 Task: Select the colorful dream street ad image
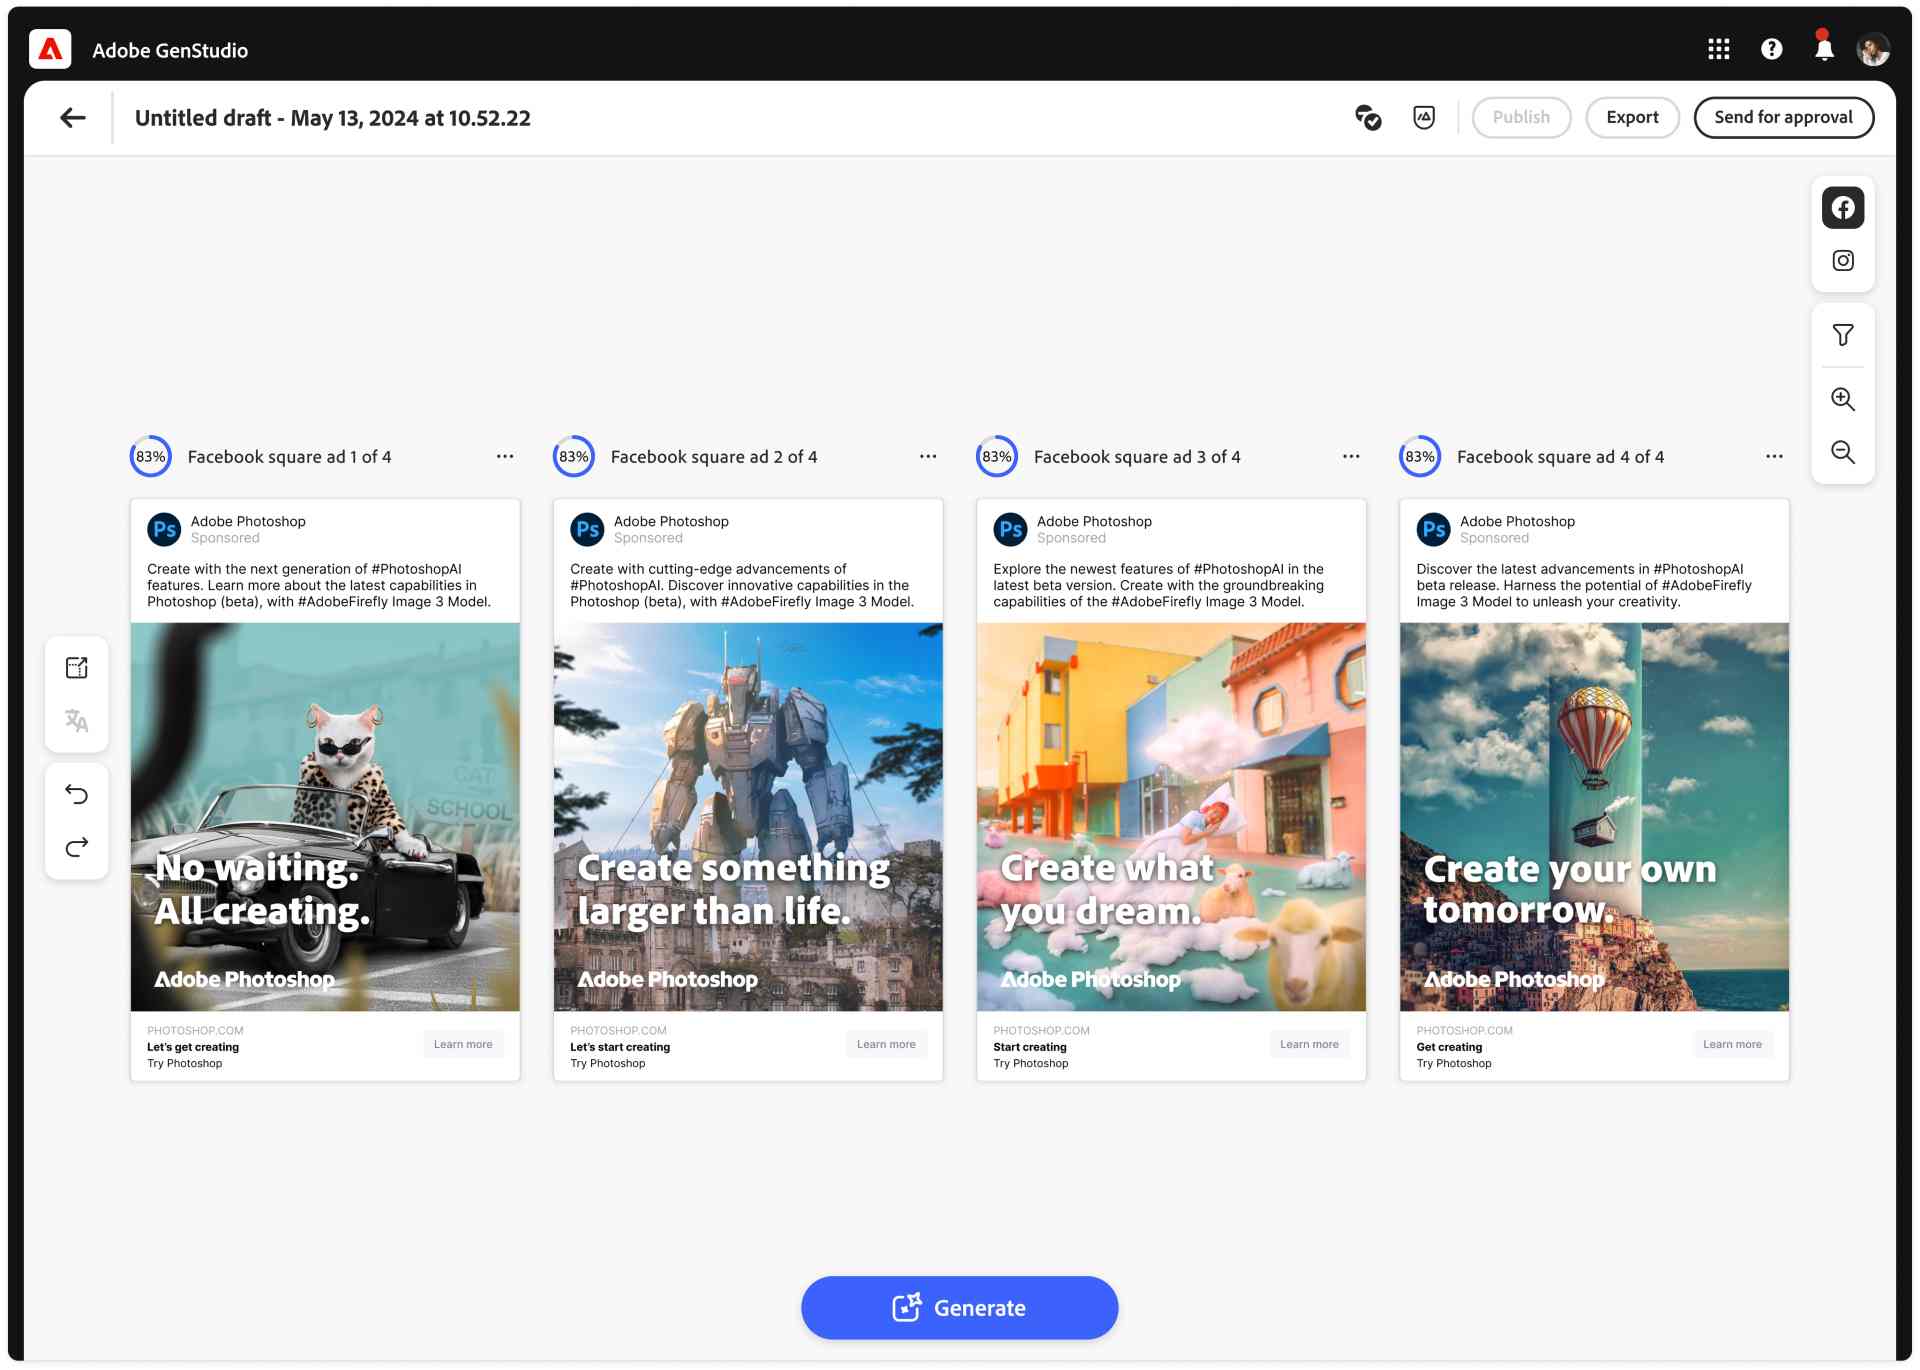pos(1171,817)
